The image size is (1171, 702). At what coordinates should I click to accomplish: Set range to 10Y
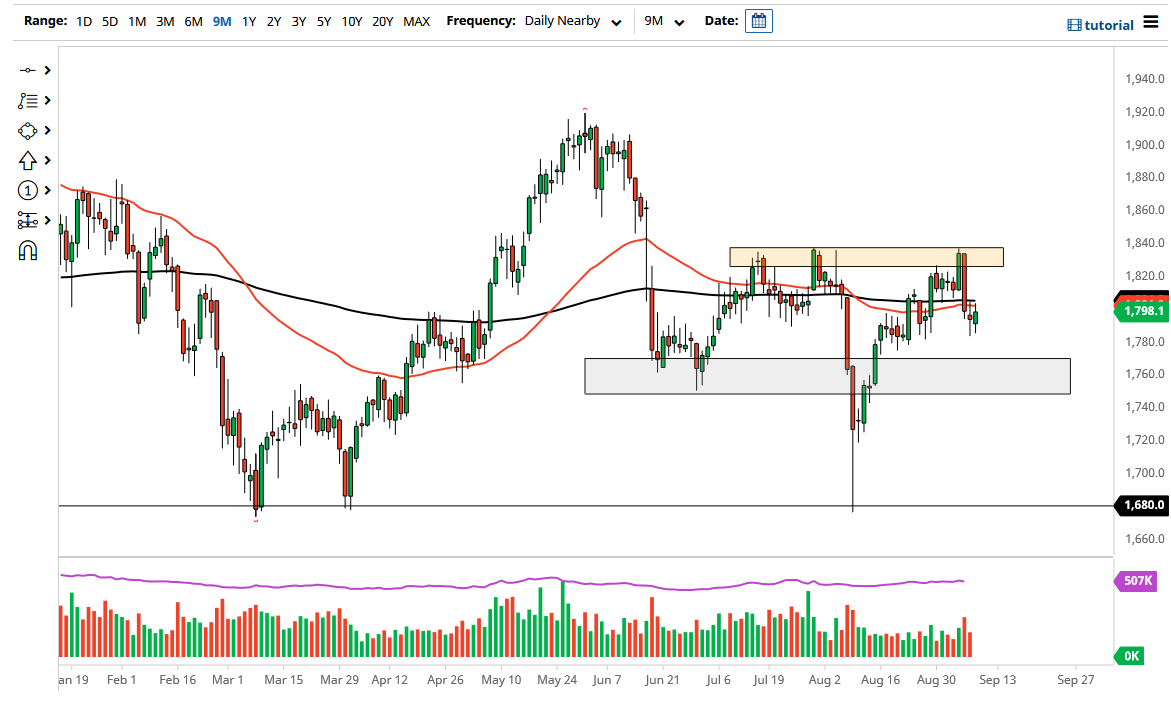point(352,21)
